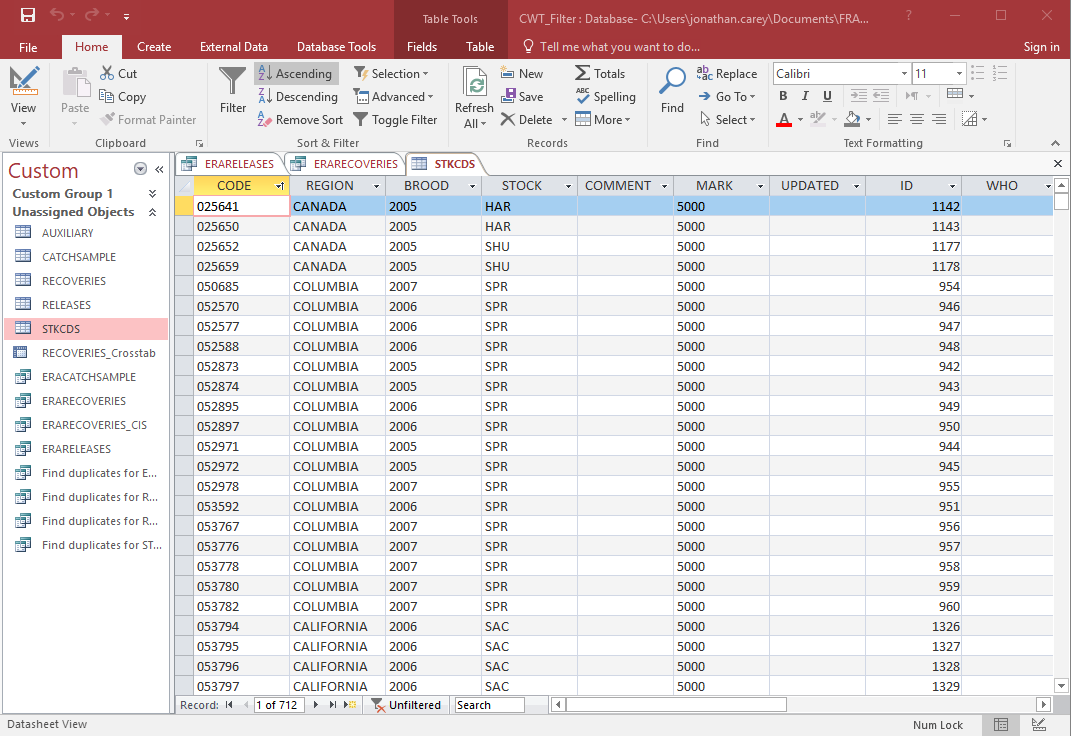Open the Advanced filter options dropdown
Image resolution: width=1071 pixels, height=736 pixels.
[393, 96]
